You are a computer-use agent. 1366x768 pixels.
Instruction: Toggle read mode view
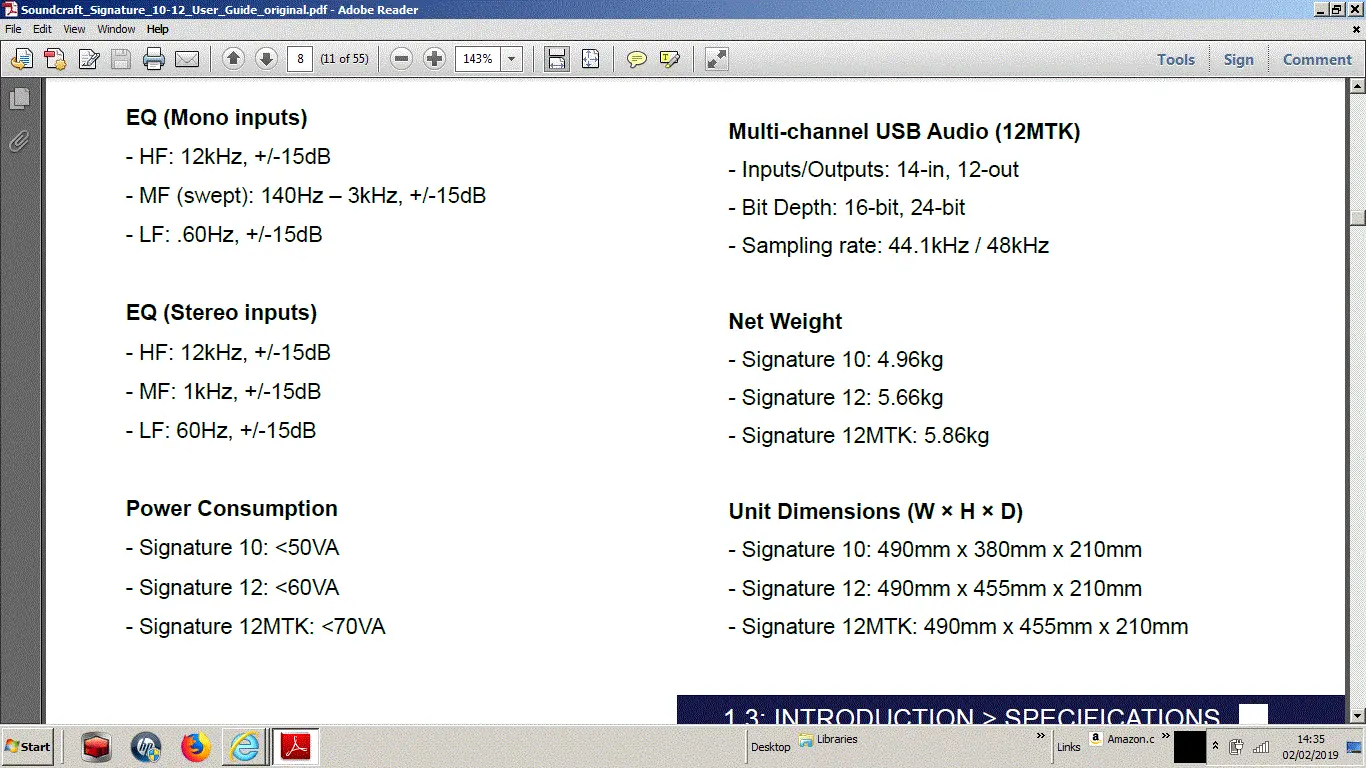tap(716, 59)
